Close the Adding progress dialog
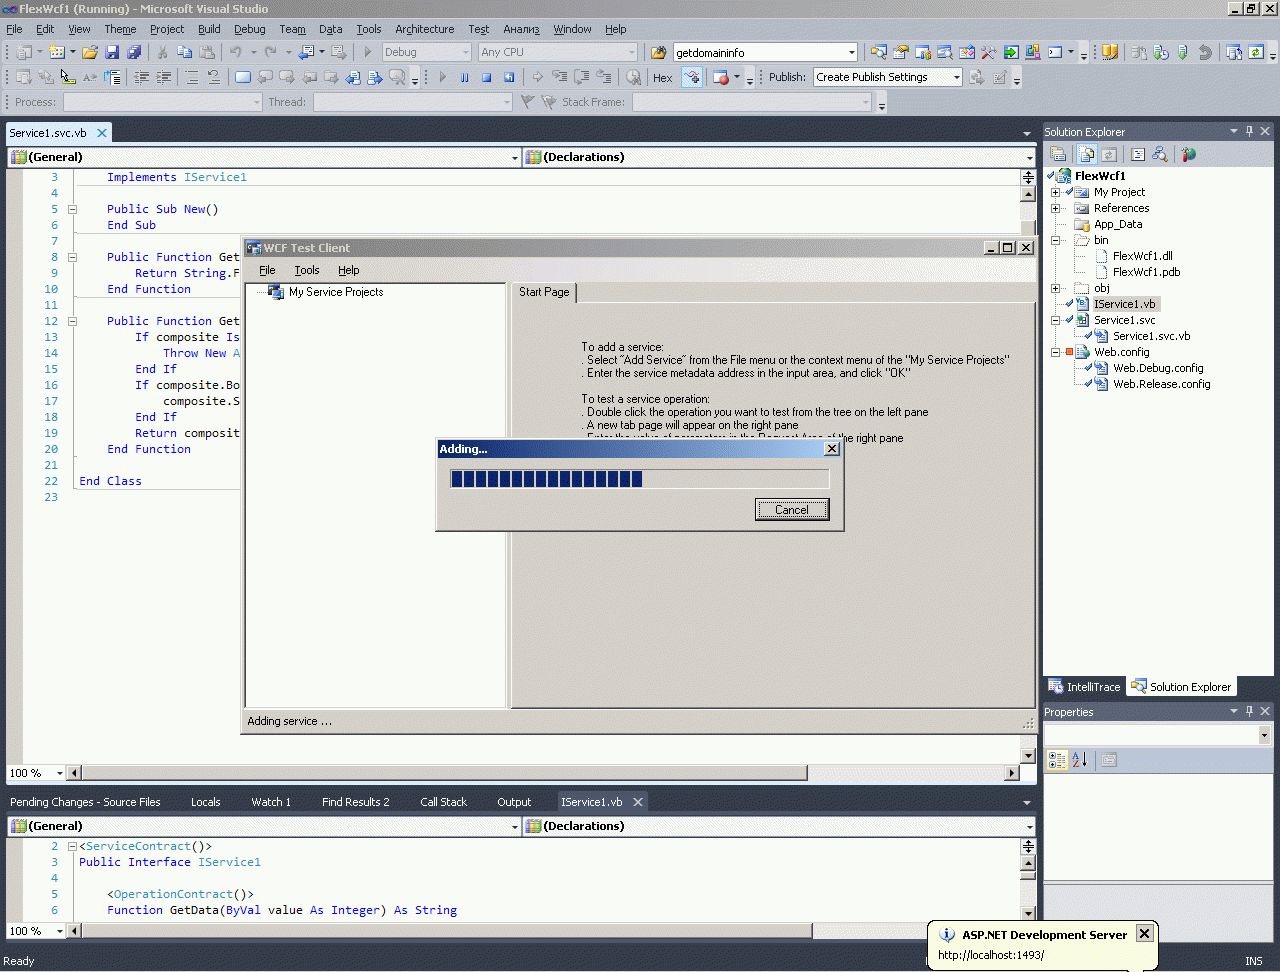This screenshot has height=972, width=1280. pos(831,449)
